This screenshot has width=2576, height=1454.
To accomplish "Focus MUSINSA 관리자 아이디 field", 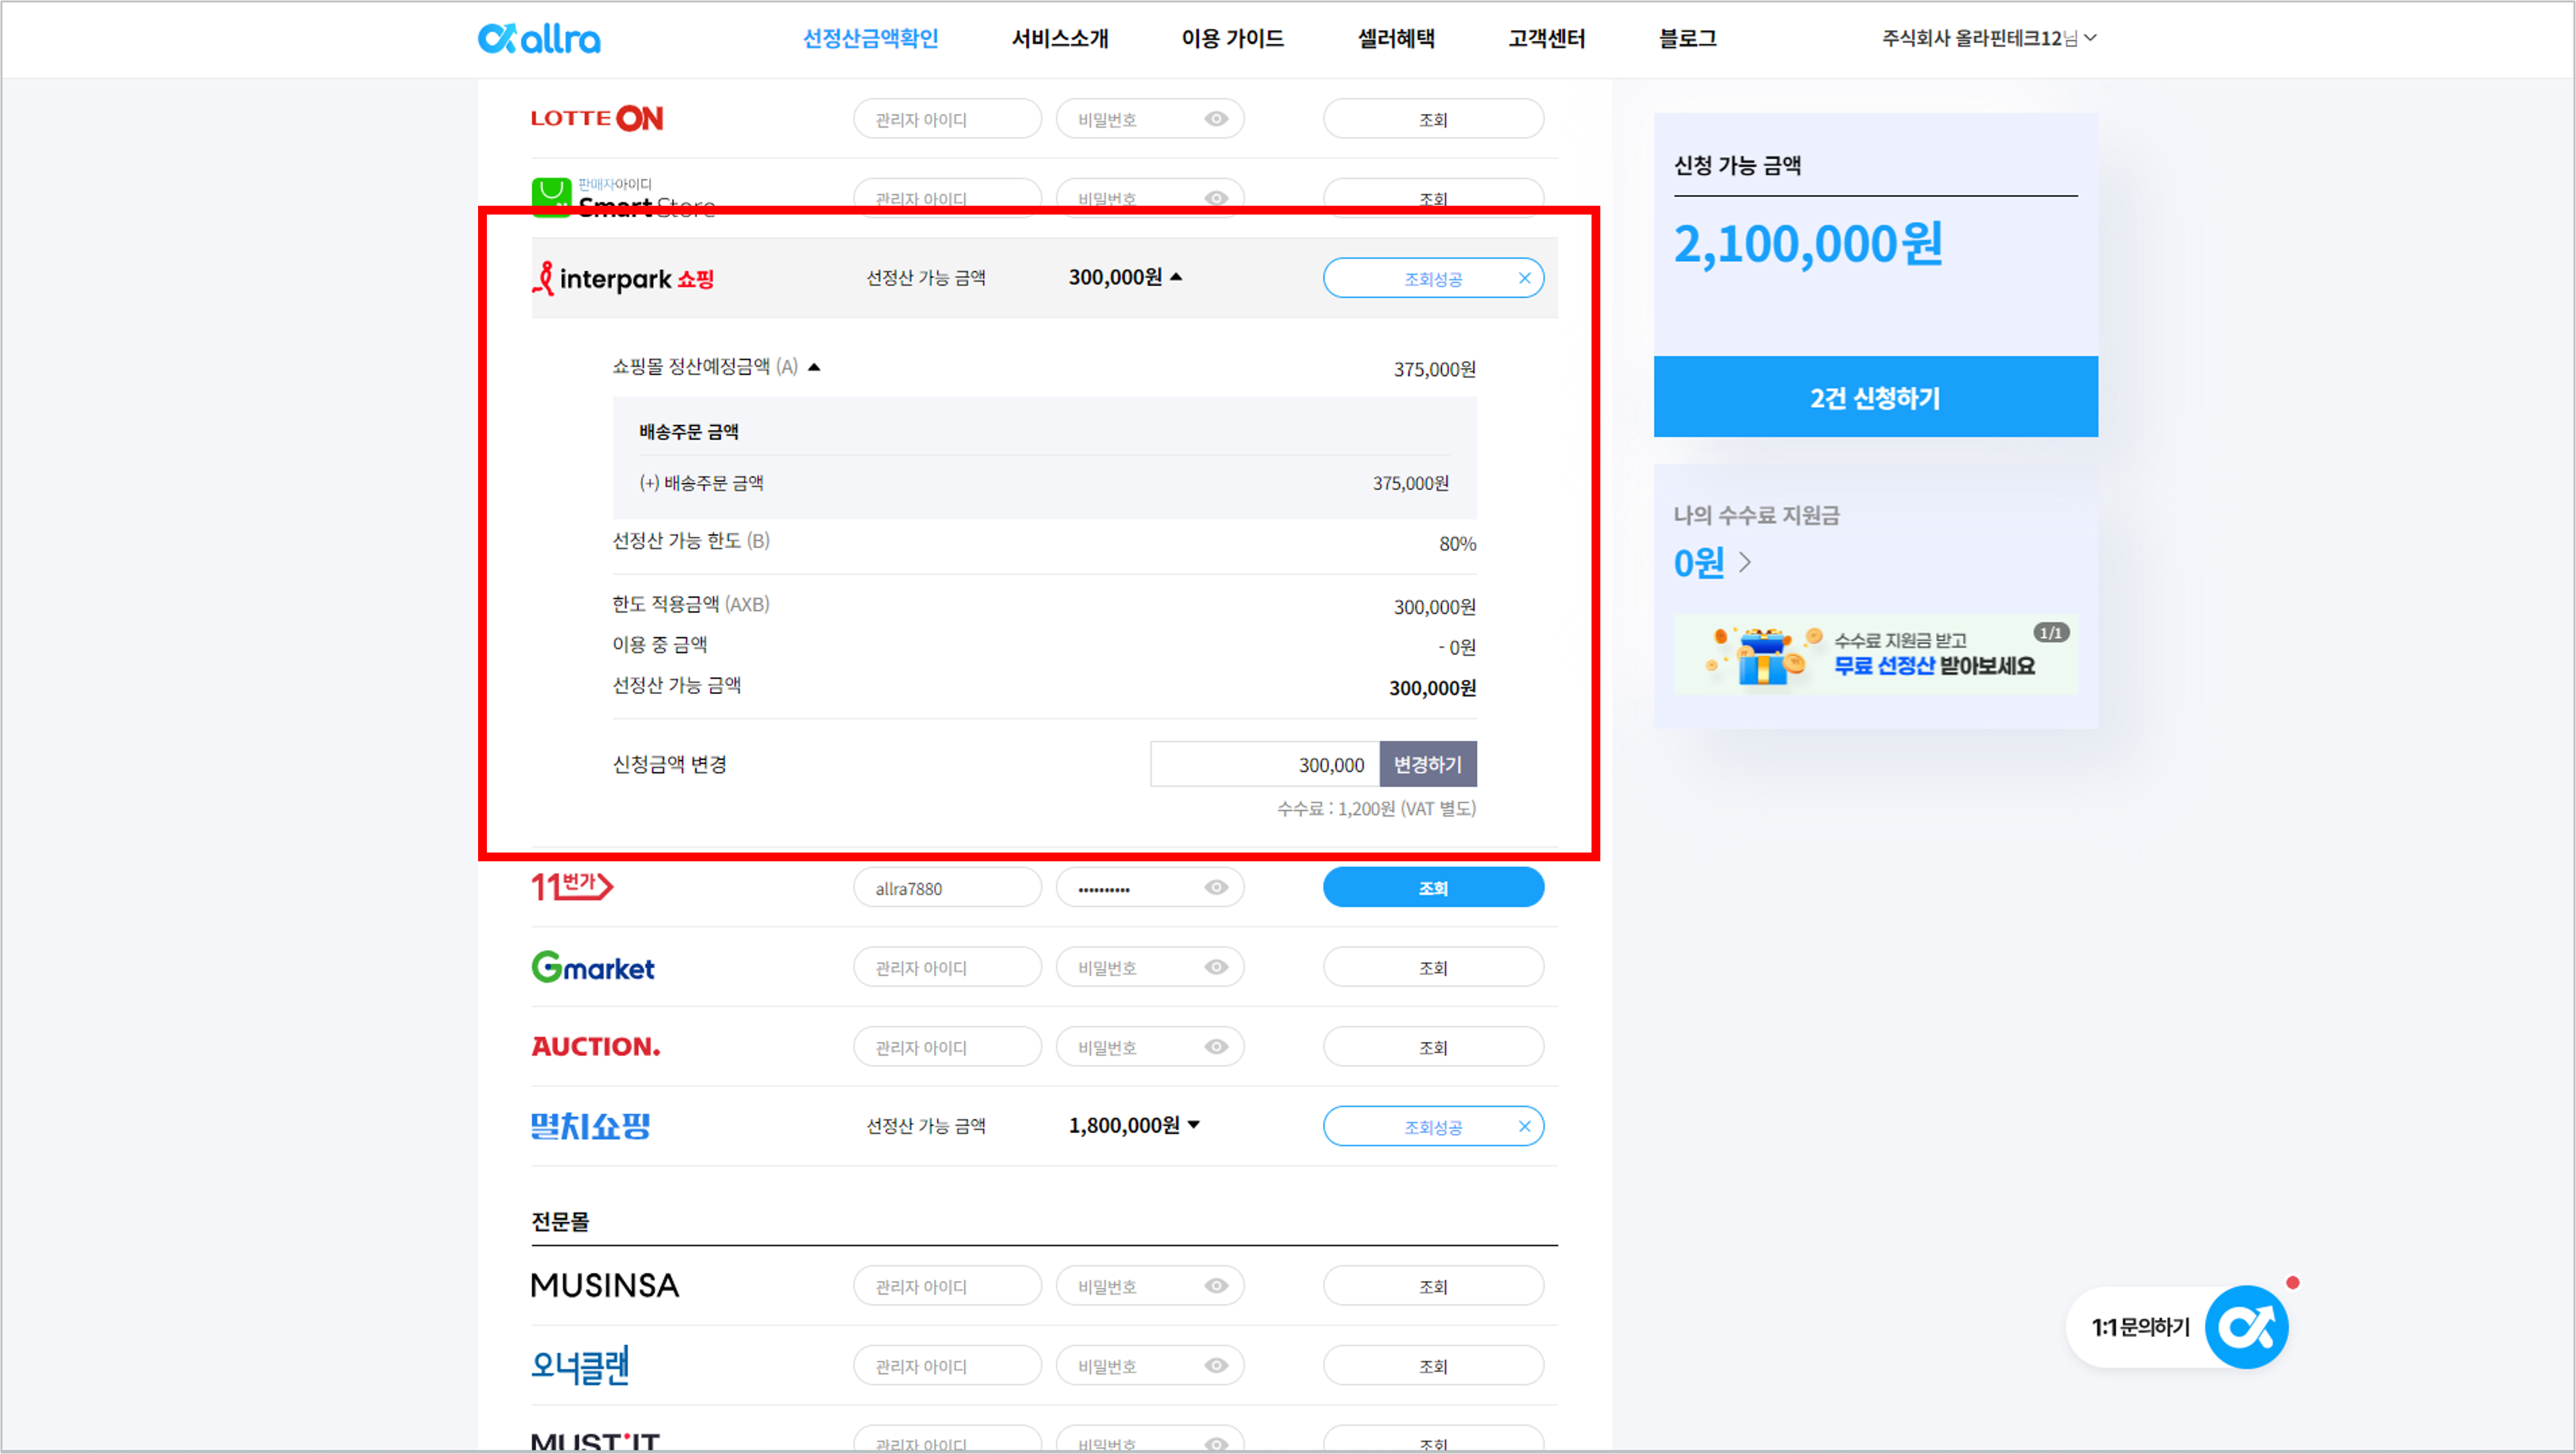I will (947, 1285).
